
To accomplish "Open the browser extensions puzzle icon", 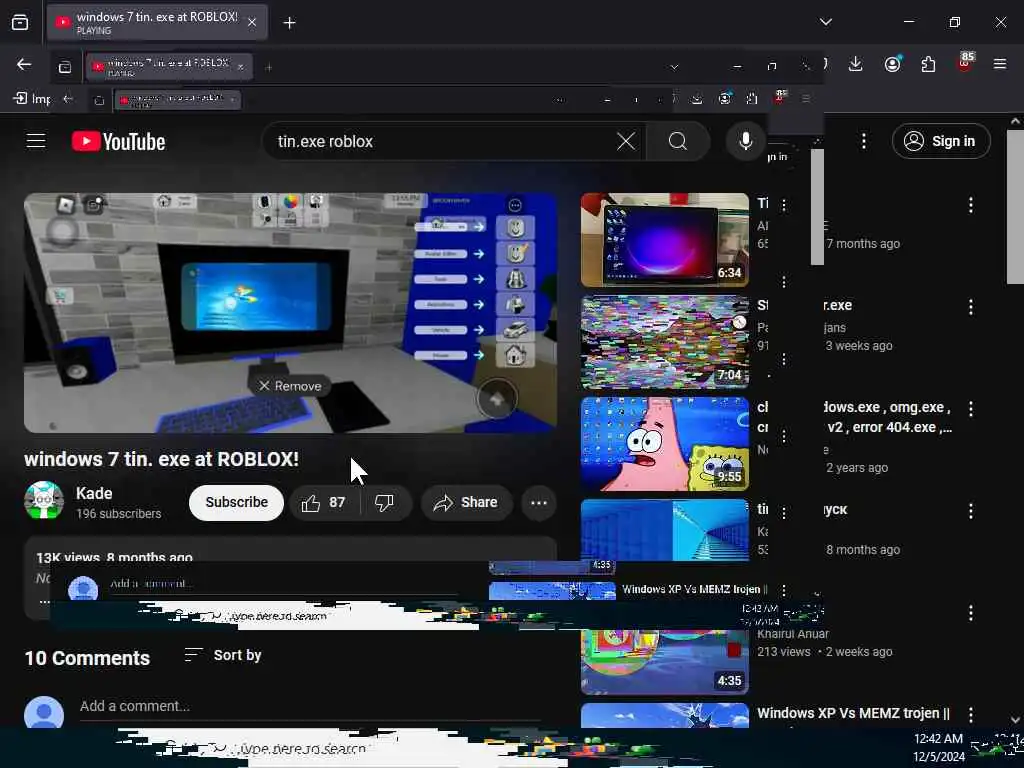I will tap(928, 64).
